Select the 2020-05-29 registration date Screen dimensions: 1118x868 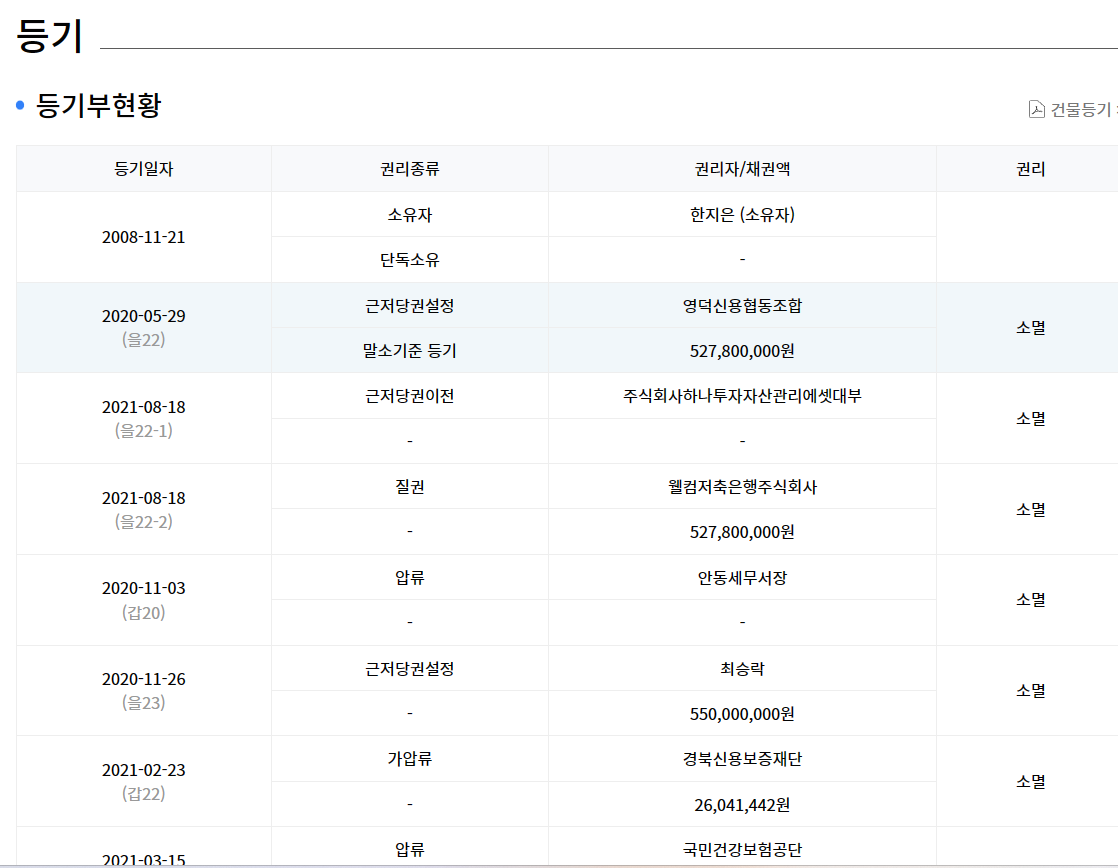[143, 316]
